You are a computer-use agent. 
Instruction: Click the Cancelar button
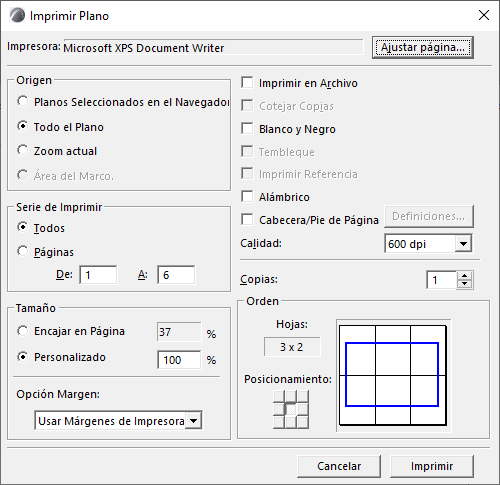coord(339,466)
